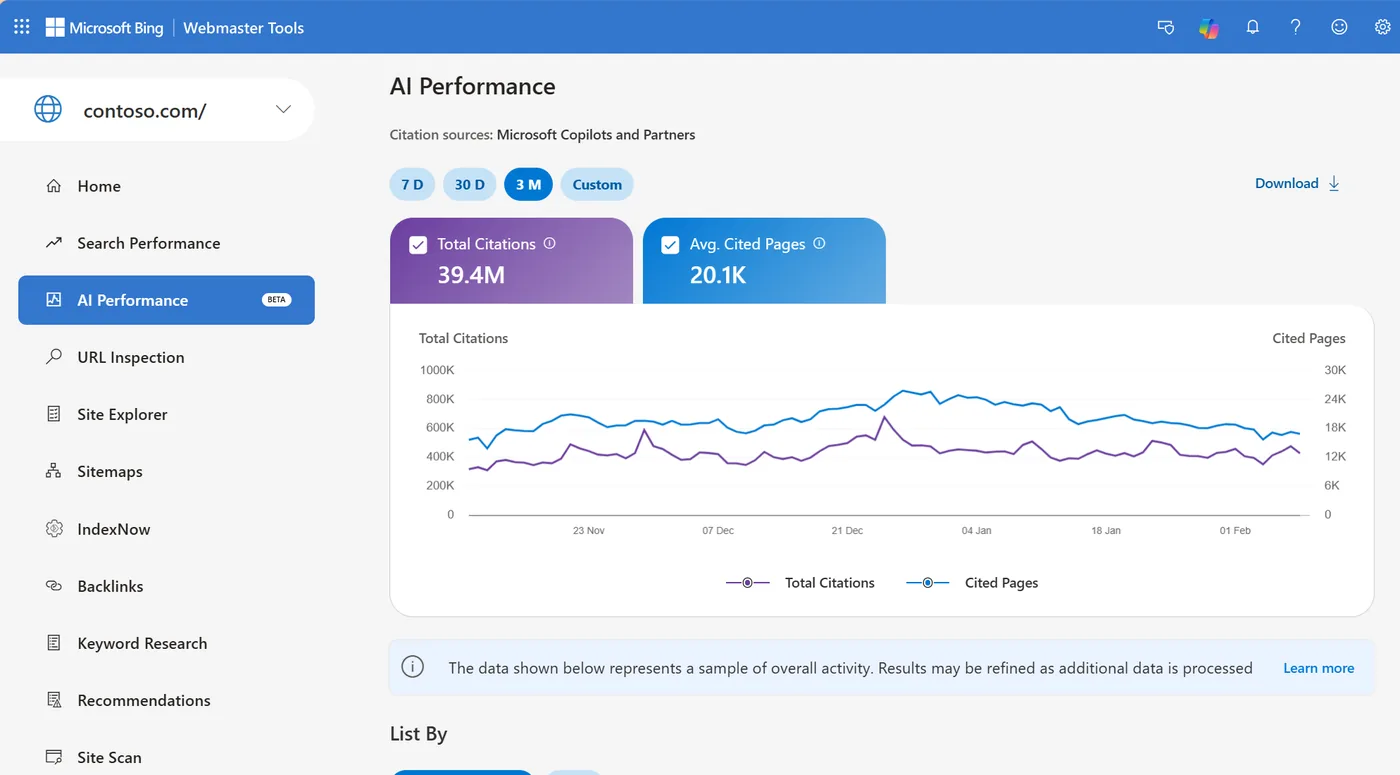Click the Webmaster Tools title link
Screen dimensions: 1400x775
pos(244,27)
